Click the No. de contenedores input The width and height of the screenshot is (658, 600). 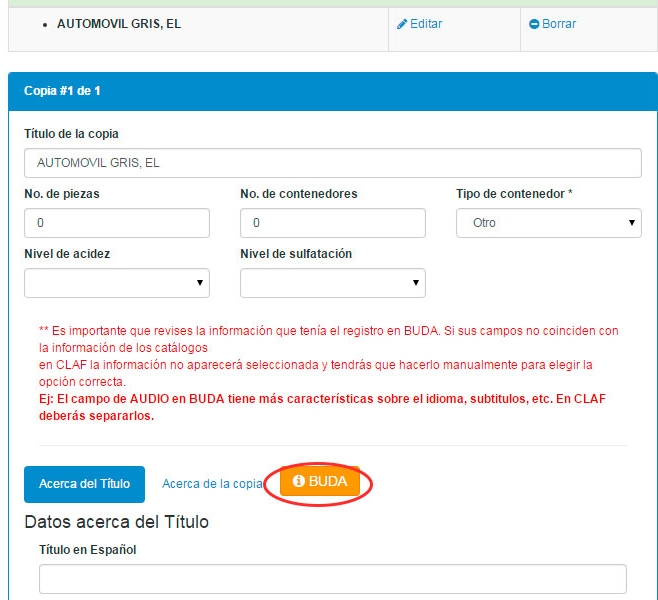coord(332,223)
